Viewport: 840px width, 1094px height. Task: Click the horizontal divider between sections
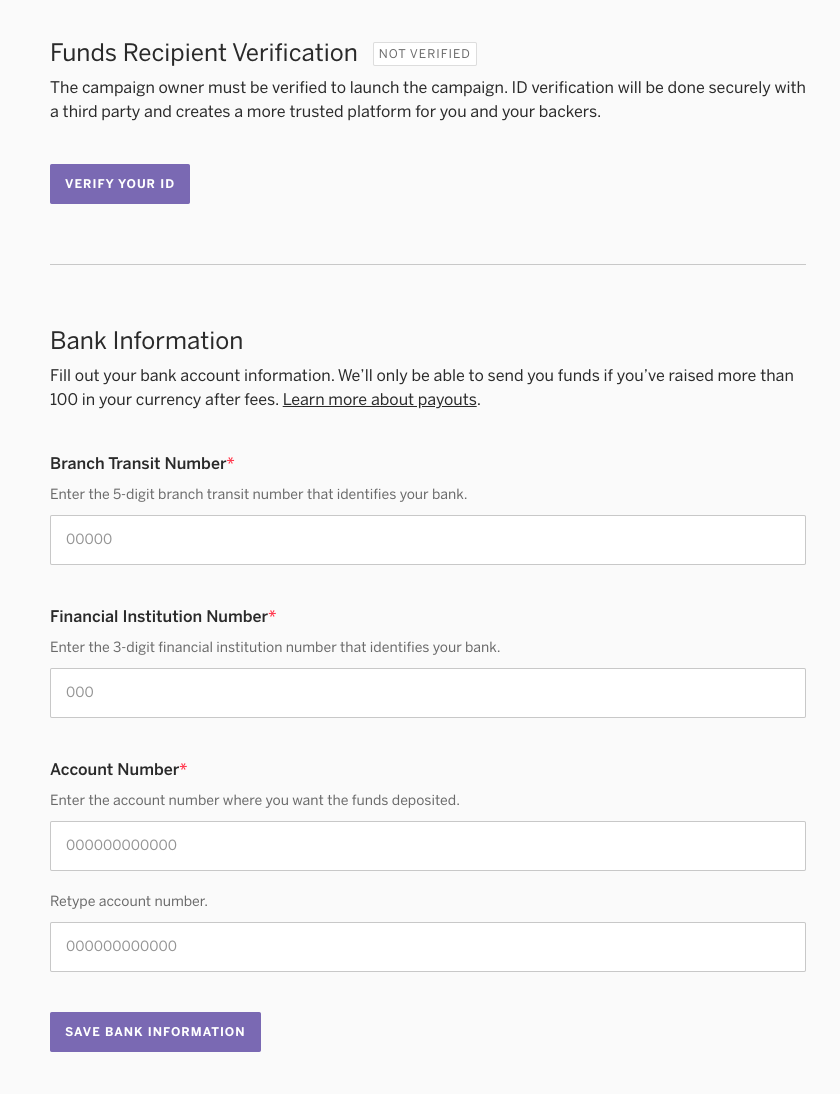coord(428,264)
